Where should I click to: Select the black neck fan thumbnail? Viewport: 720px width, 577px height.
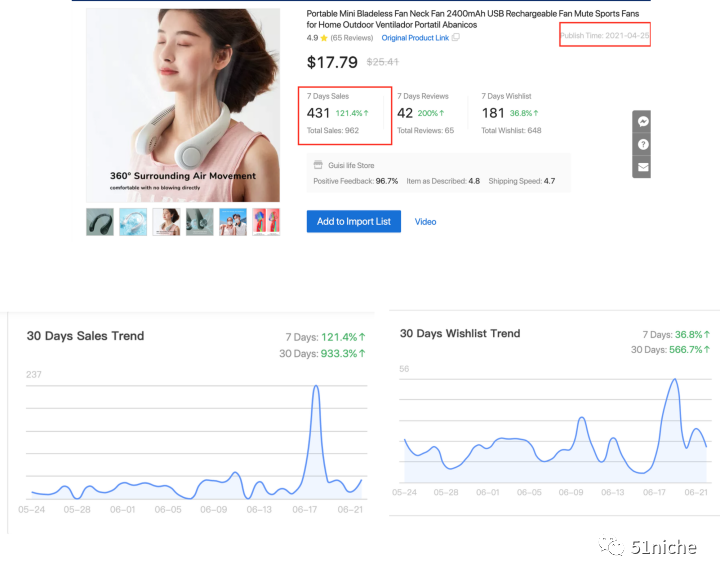[100, 222]
